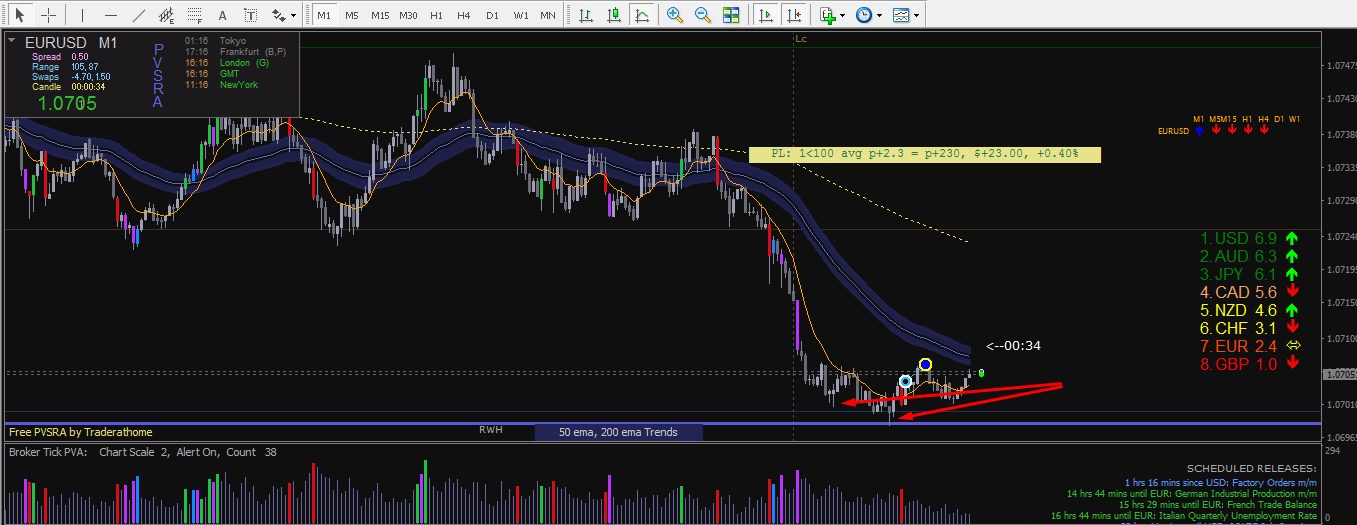This screenshot has width=1357, height=525.
Task: Click the PL profit summary label
Action: pyautogui.click(x=924, y=154)
